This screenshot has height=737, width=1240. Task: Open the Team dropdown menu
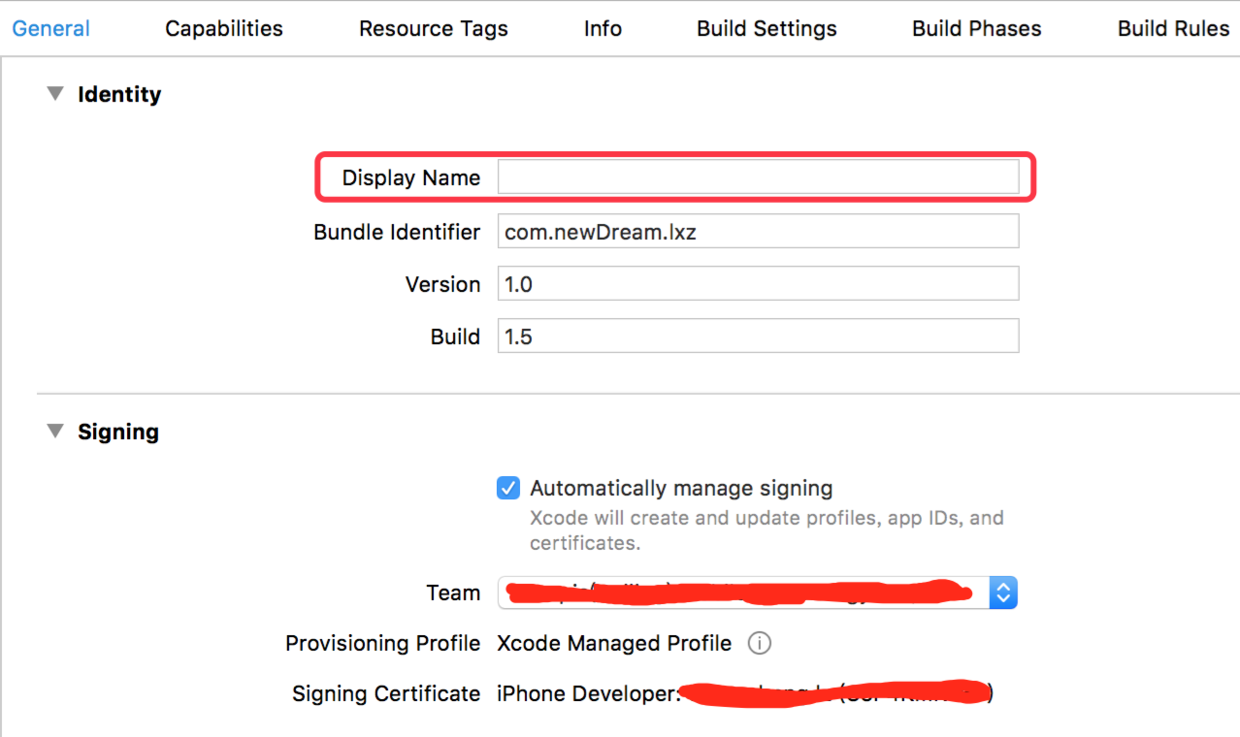[x=1002, y=593]
